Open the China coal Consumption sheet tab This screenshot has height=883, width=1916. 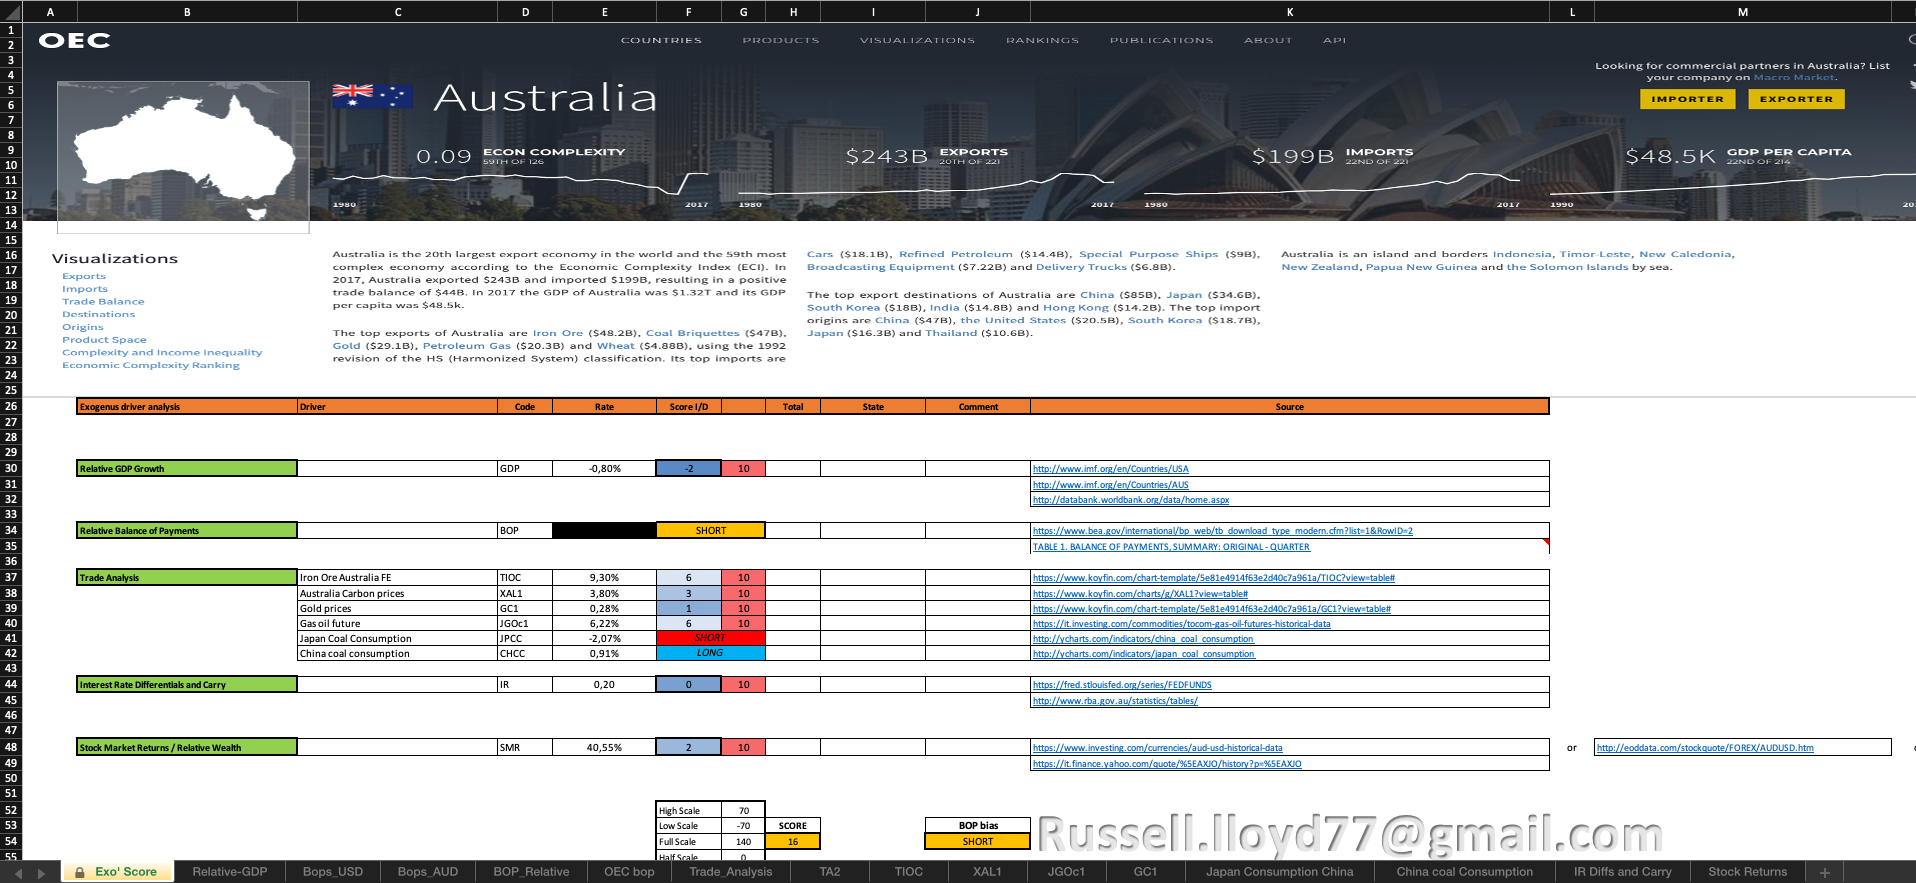tap(1464, 872)
